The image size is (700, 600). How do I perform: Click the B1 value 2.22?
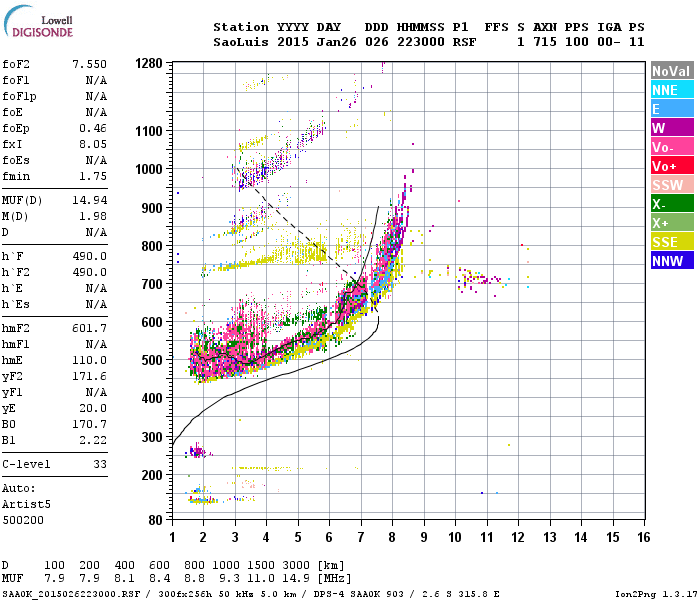[93, 440]
